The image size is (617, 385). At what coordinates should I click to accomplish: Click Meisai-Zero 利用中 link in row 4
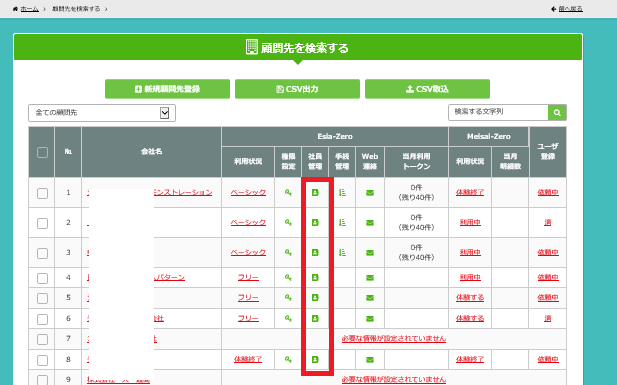470,278
